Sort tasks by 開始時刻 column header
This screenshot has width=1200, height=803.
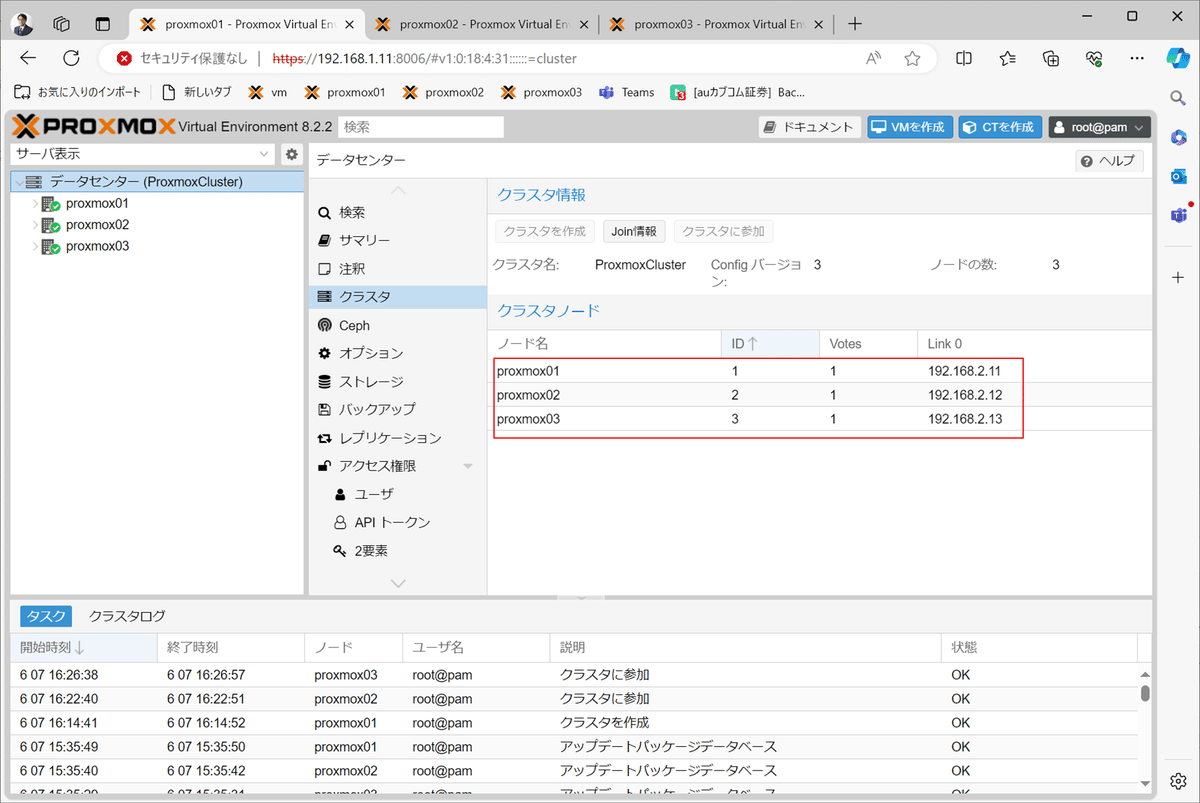pyautogui.click(x=84, y=648)
